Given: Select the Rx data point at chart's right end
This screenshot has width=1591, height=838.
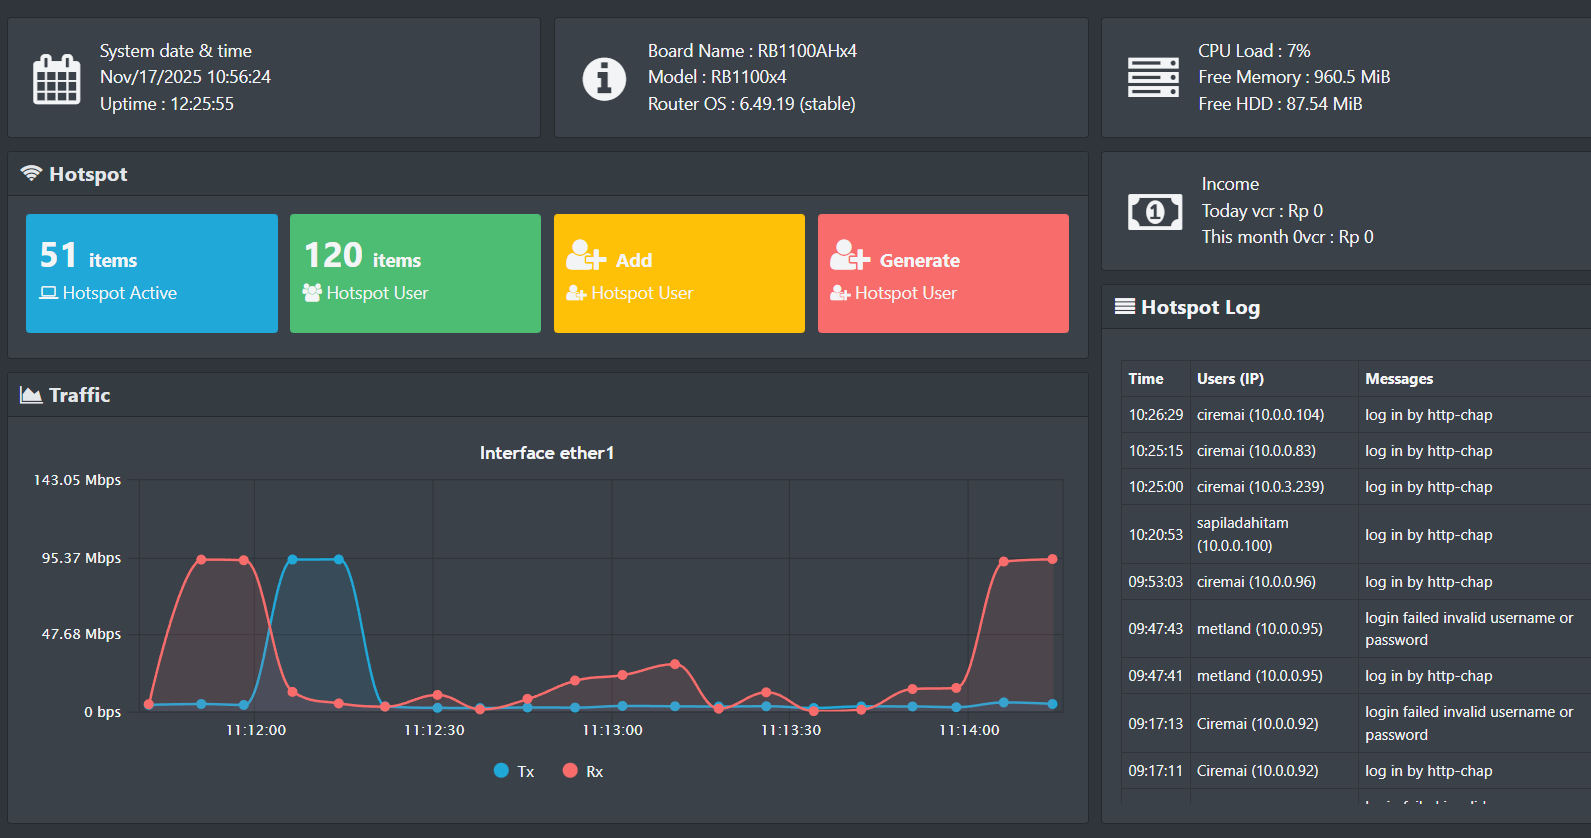Looking at the screenshot, I should pyautogui.click(x=1052, y=559).
